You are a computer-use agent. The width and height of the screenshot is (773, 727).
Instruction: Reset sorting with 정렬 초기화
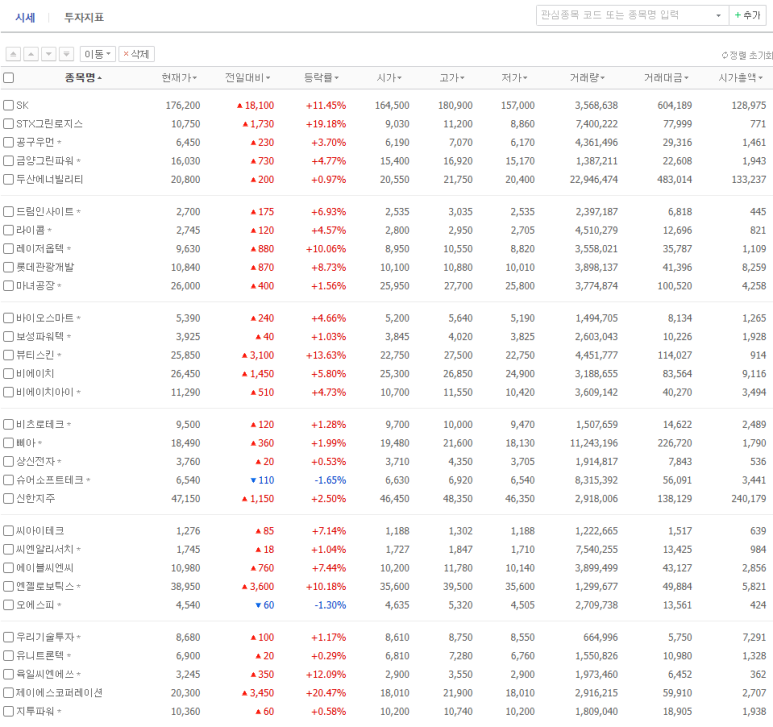pyautogui.click(x=747, y=55)
